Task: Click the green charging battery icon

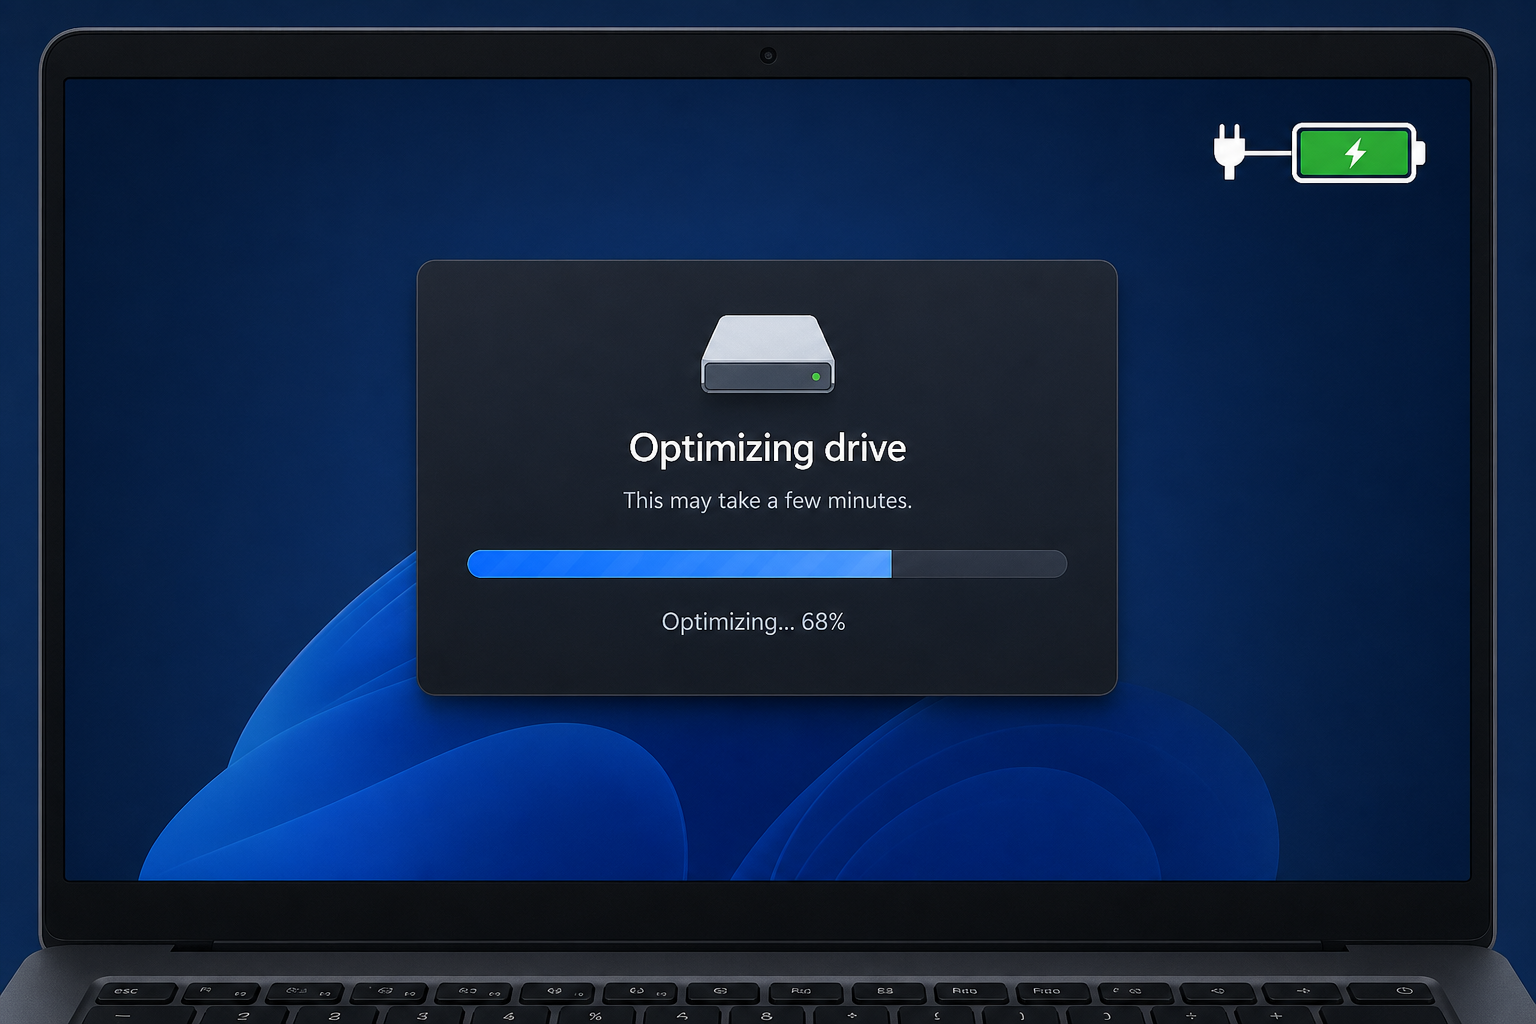Action: coord(1359,153)
